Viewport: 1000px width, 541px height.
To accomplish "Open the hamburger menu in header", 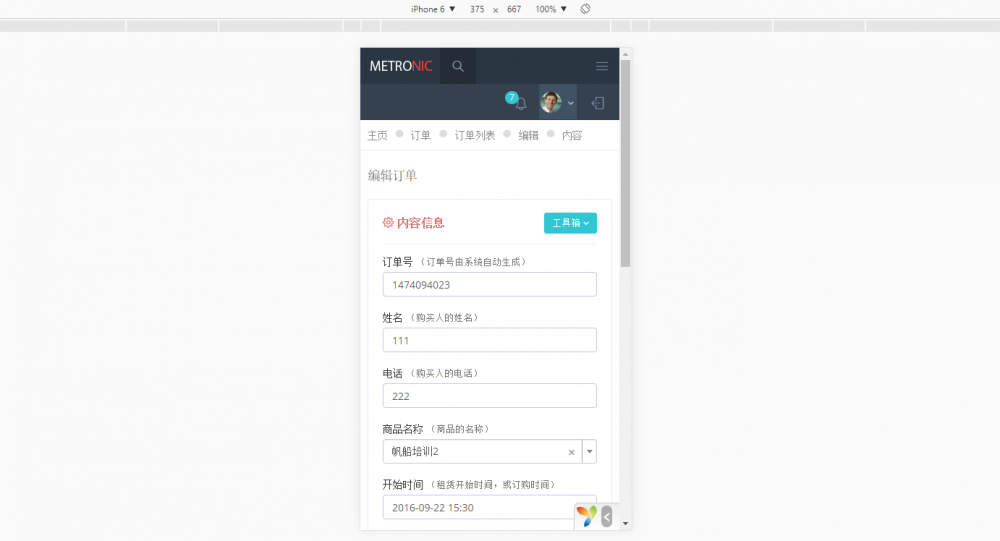I will (x=601, y=66).
